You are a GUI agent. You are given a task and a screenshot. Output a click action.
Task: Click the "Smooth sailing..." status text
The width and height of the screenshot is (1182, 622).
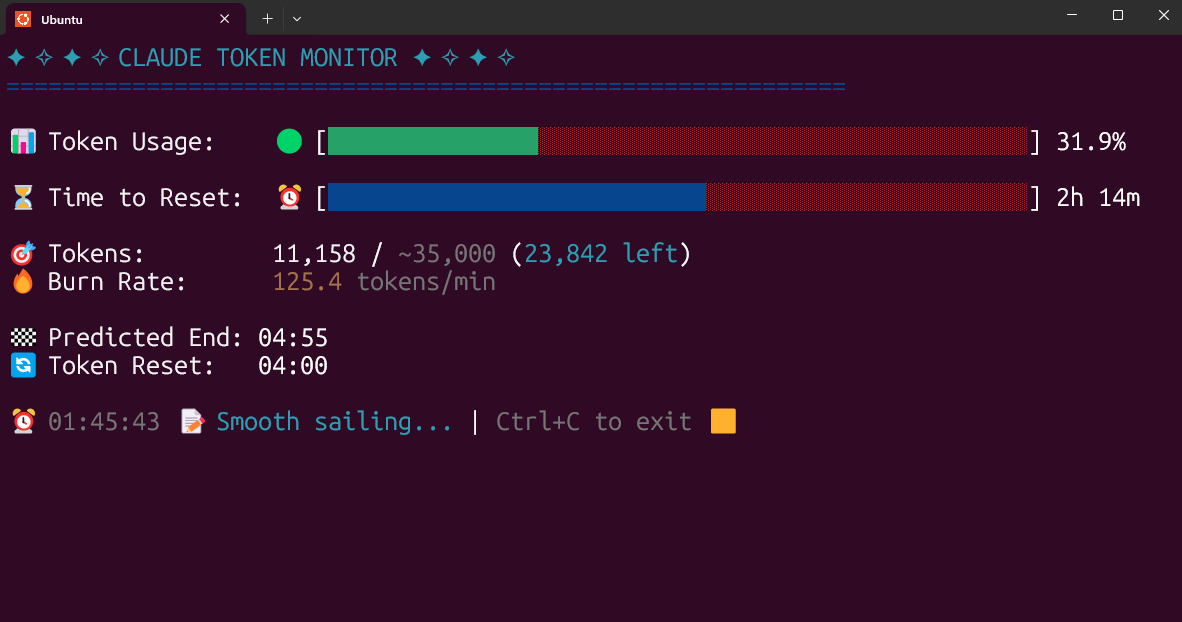coord(334,422)
